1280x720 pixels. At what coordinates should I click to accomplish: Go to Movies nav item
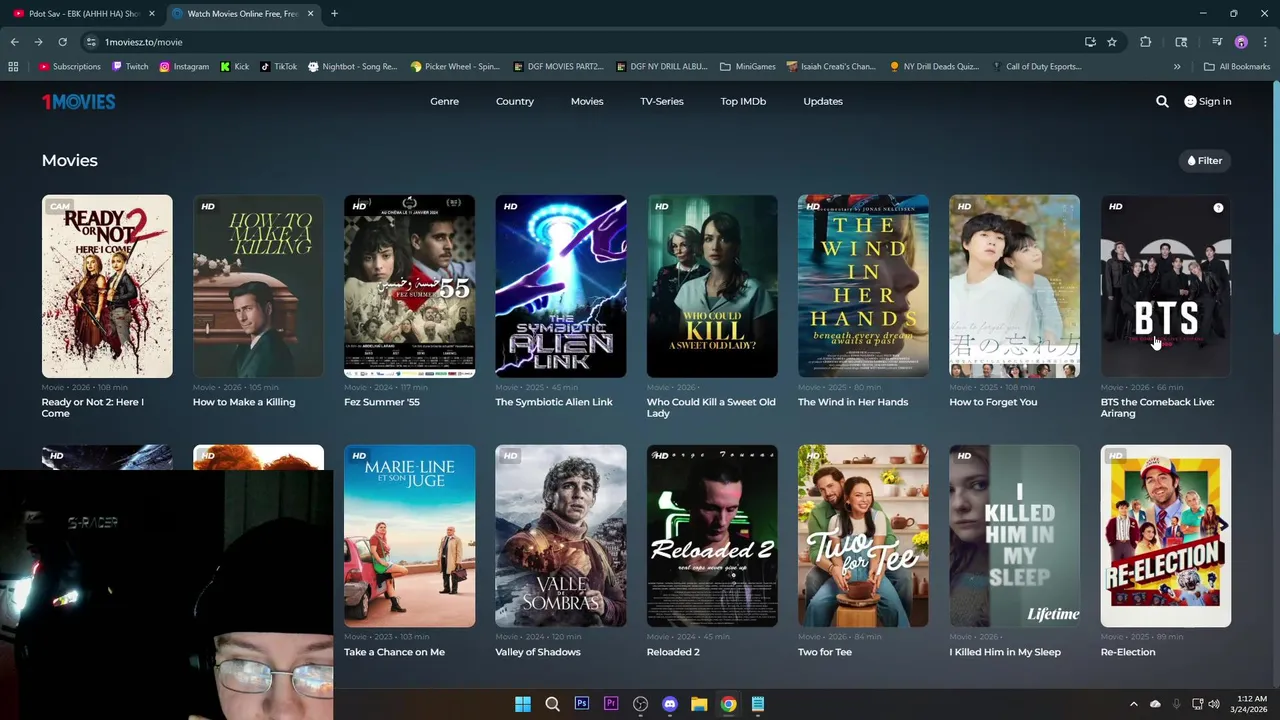click(x=587, y=101)
